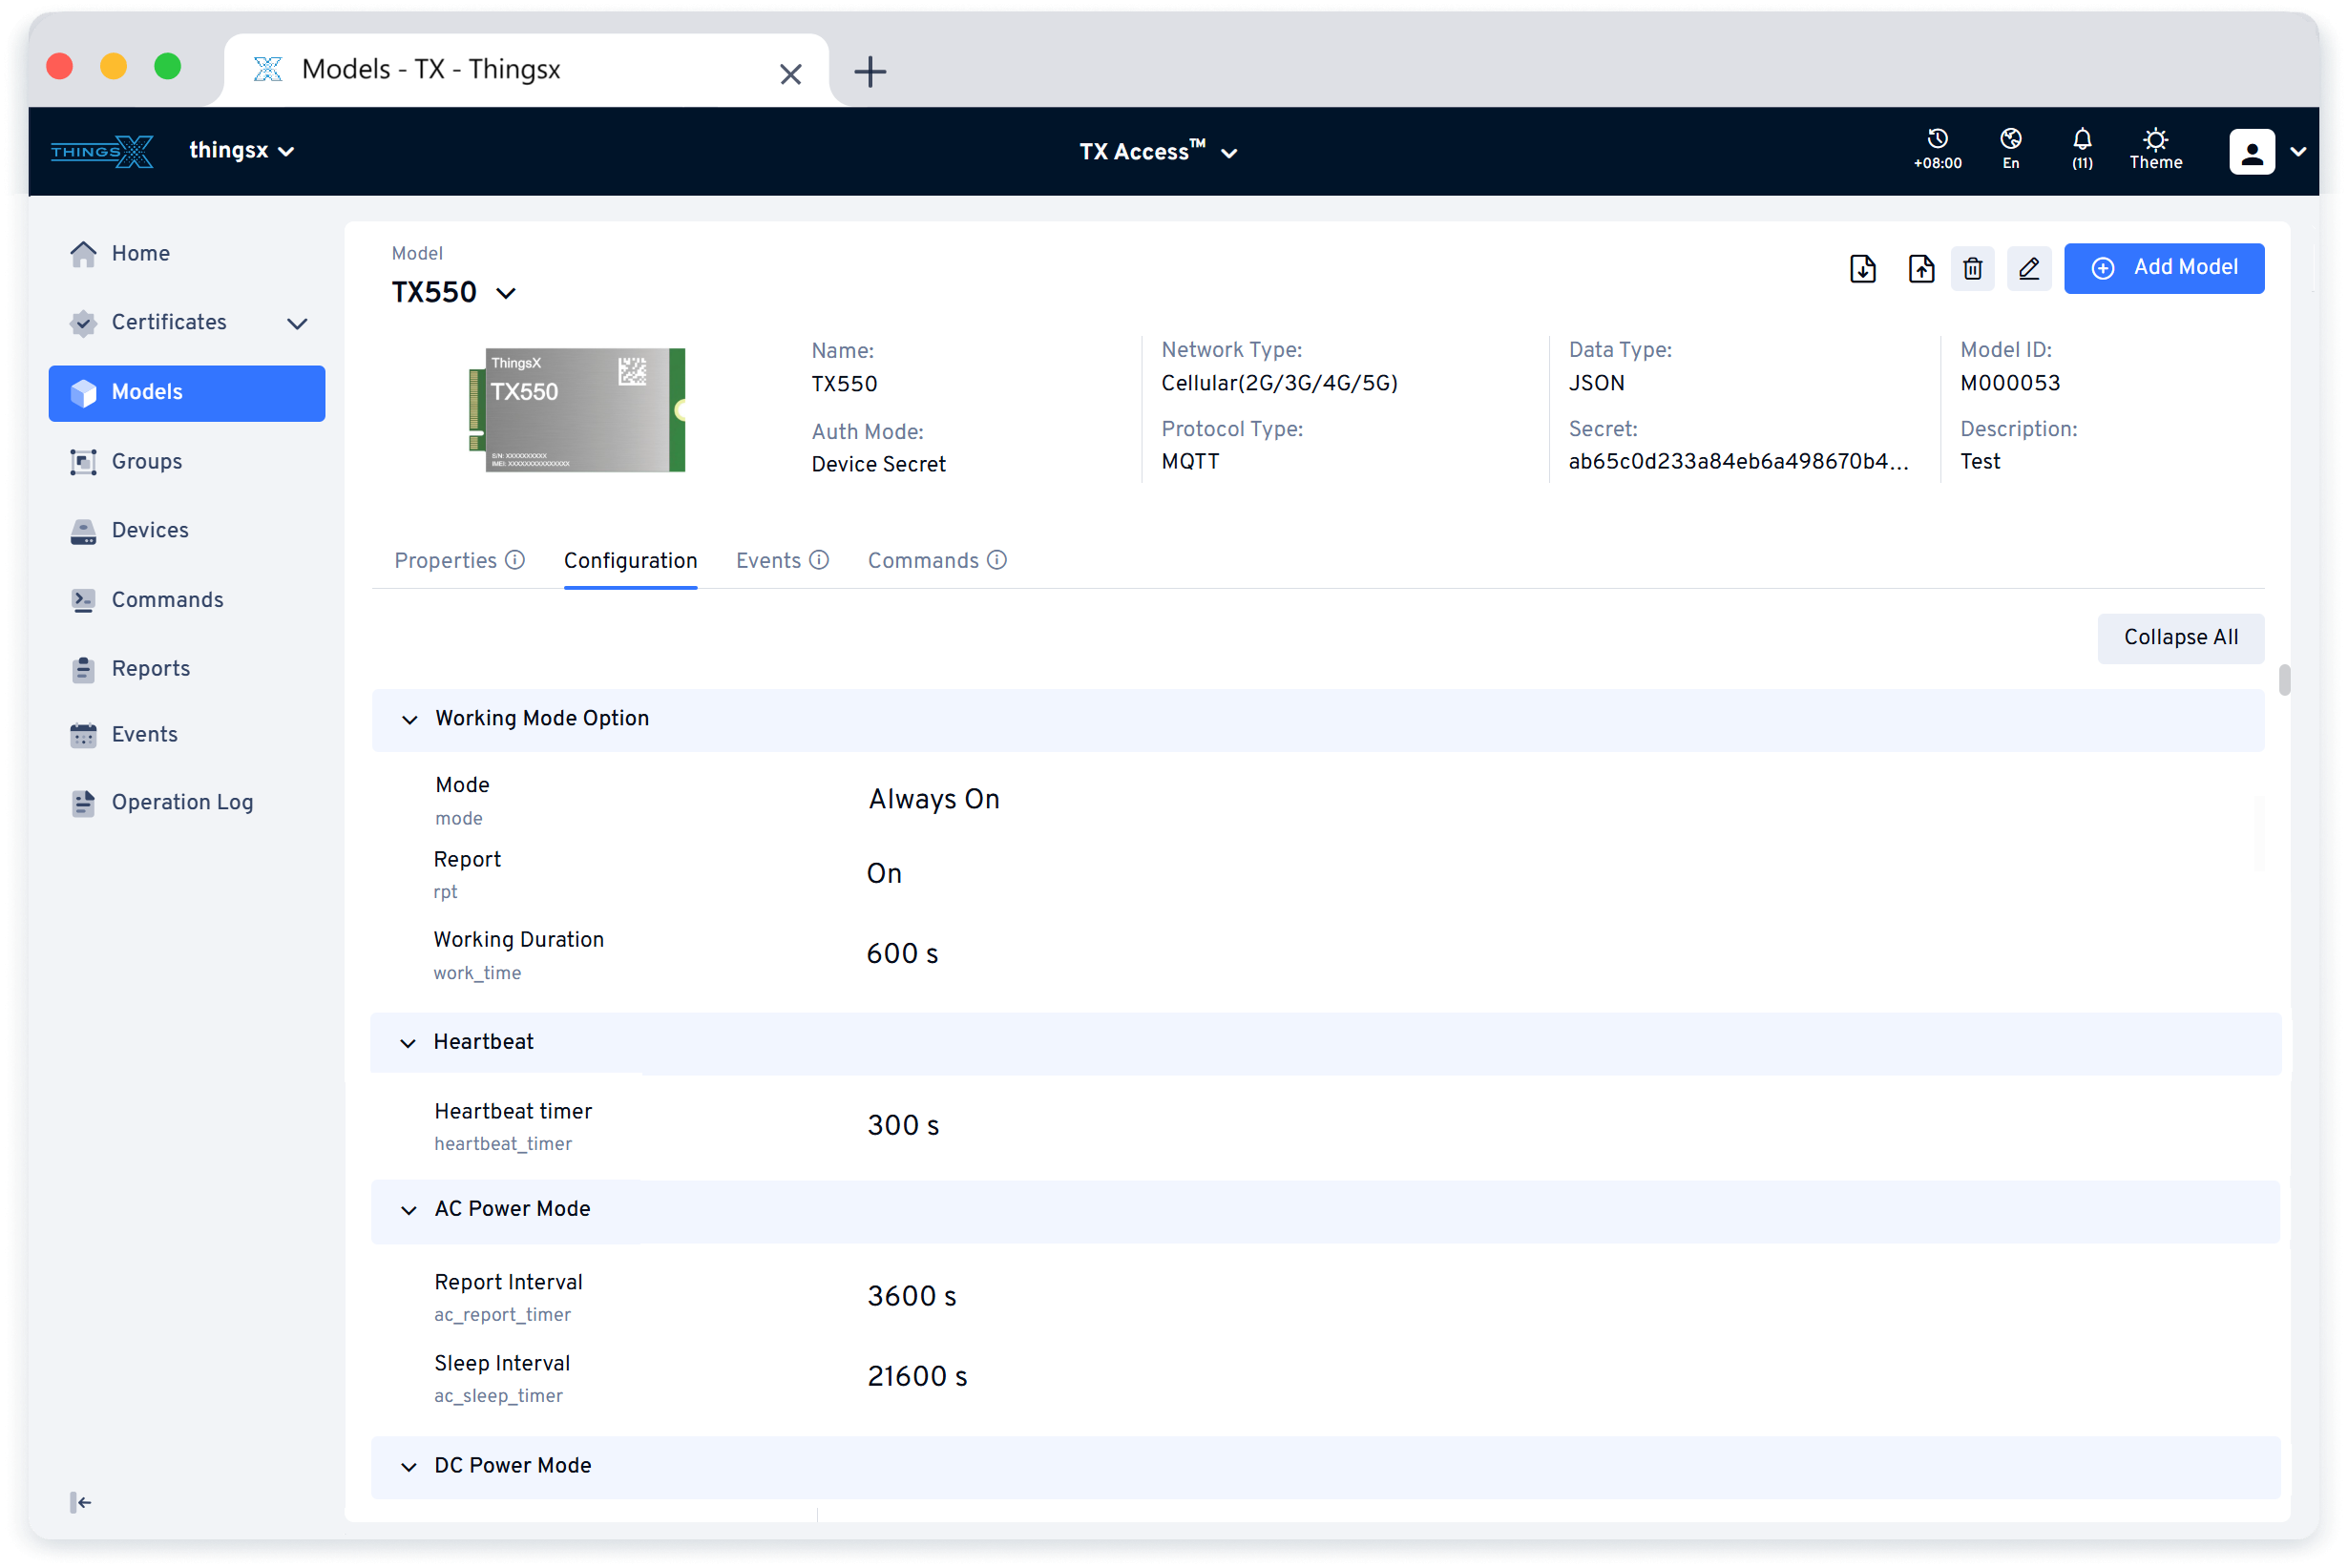
Task: Collapse the sidebar with the arrow icon
Action: 81,1501
